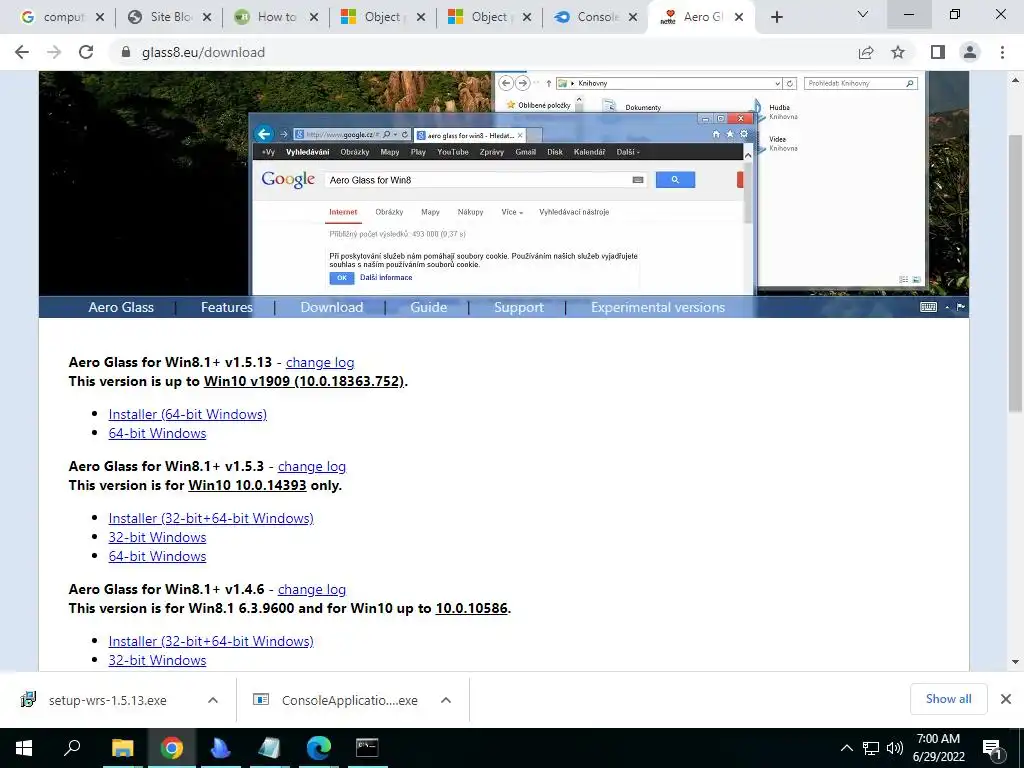The height and width of the screenshot is (768, 1024).
Task: Open v1.5.13 change log link
Action: [320, 362]
